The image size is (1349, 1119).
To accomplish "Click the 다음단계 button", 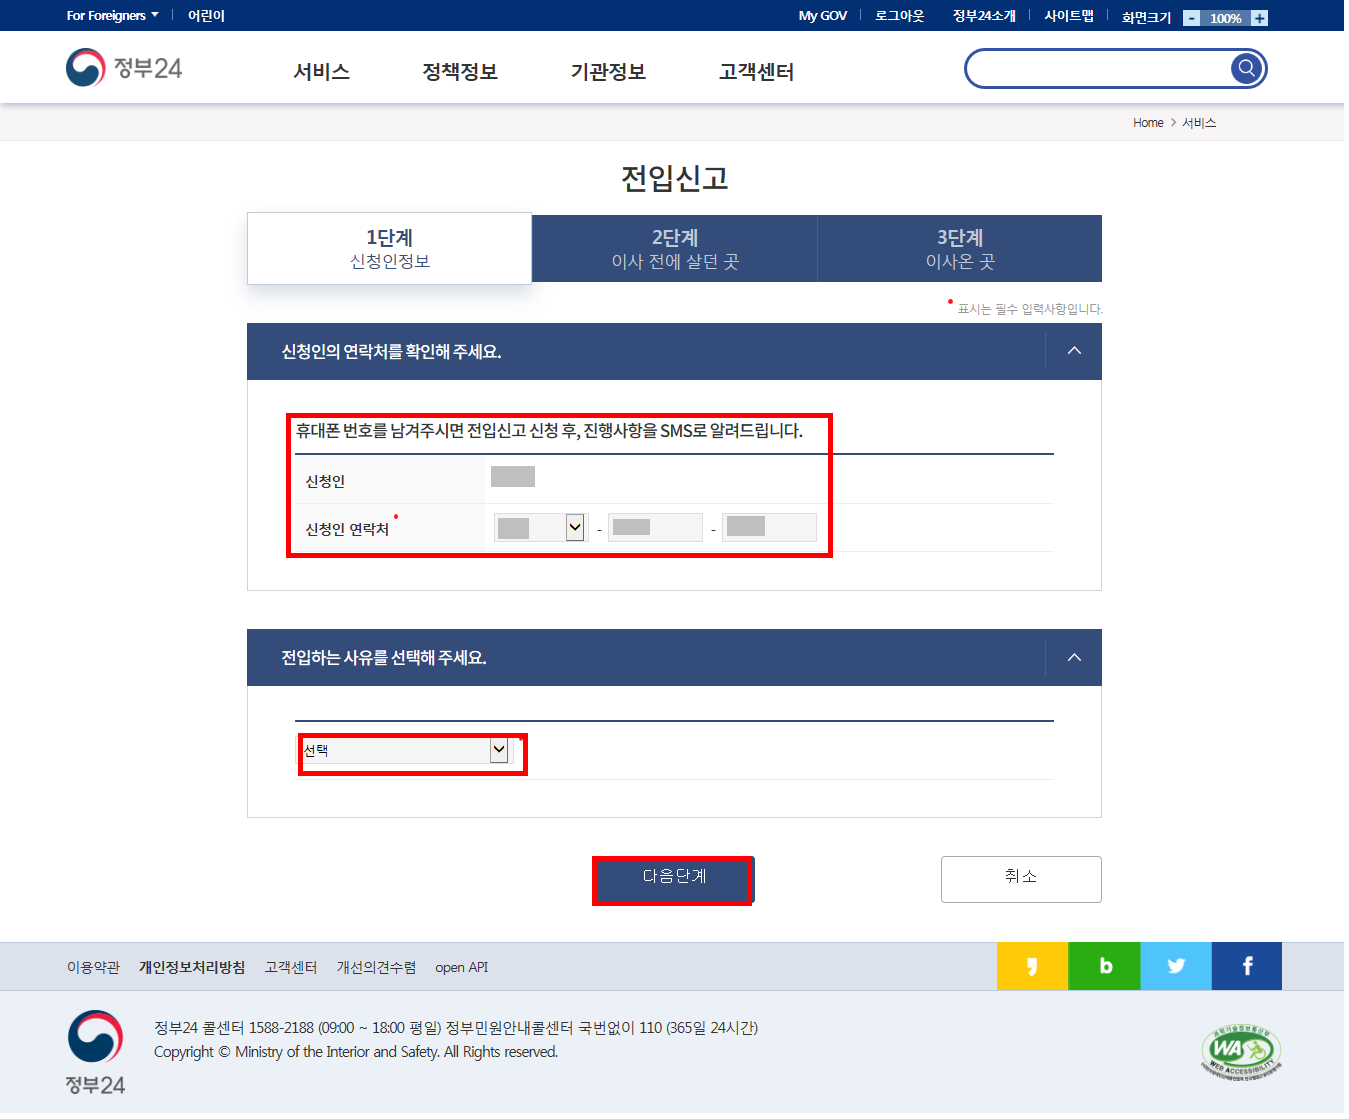I will (674, 879).
